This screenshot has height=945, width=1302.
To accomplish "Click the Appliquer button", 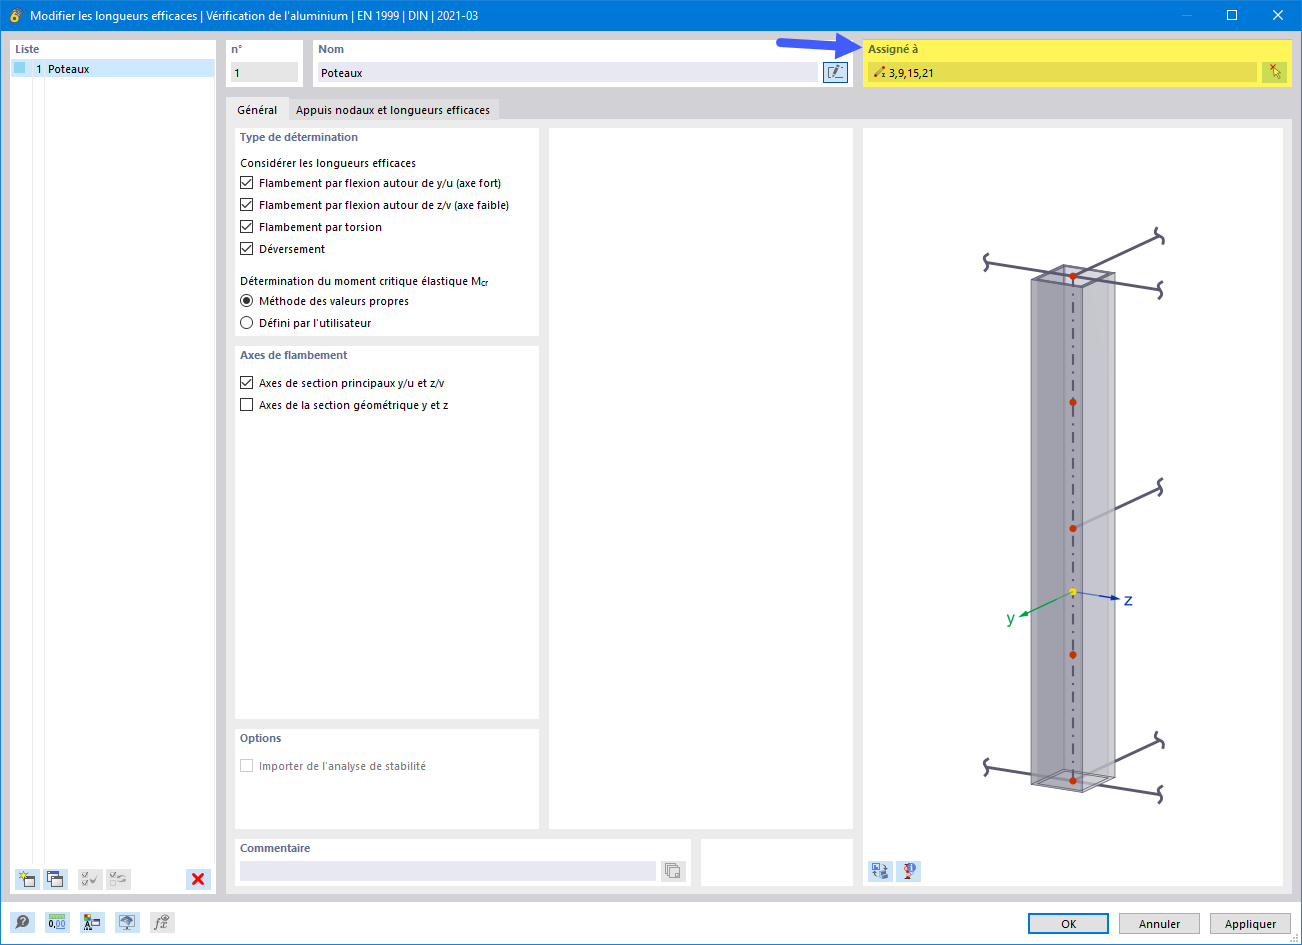I will (1250, 924).
